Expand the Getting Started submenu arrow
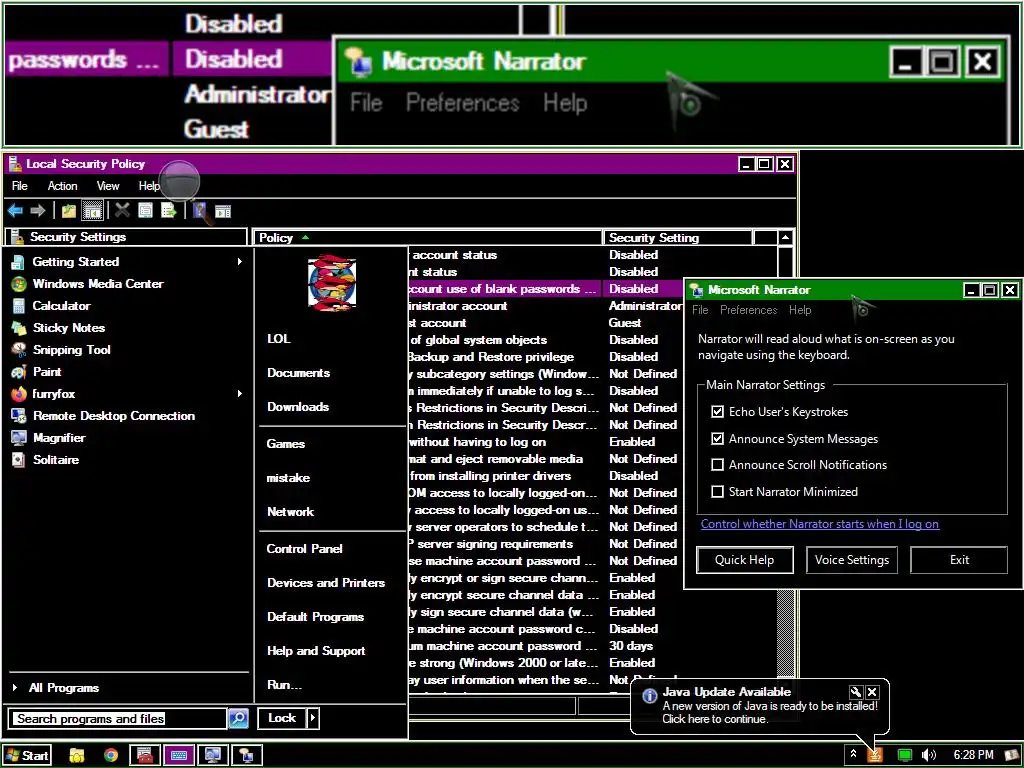1024x768 pixels. point(240,262)
